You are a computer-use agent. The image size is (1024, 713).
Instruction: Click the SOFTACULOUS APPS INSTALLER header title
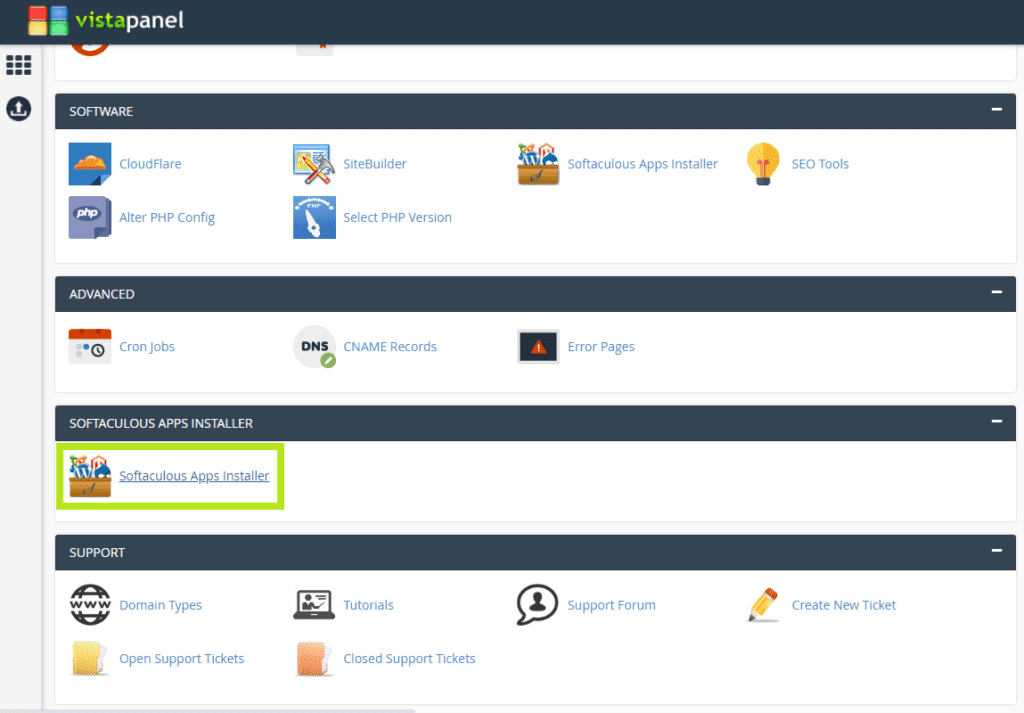pos(161,424)
